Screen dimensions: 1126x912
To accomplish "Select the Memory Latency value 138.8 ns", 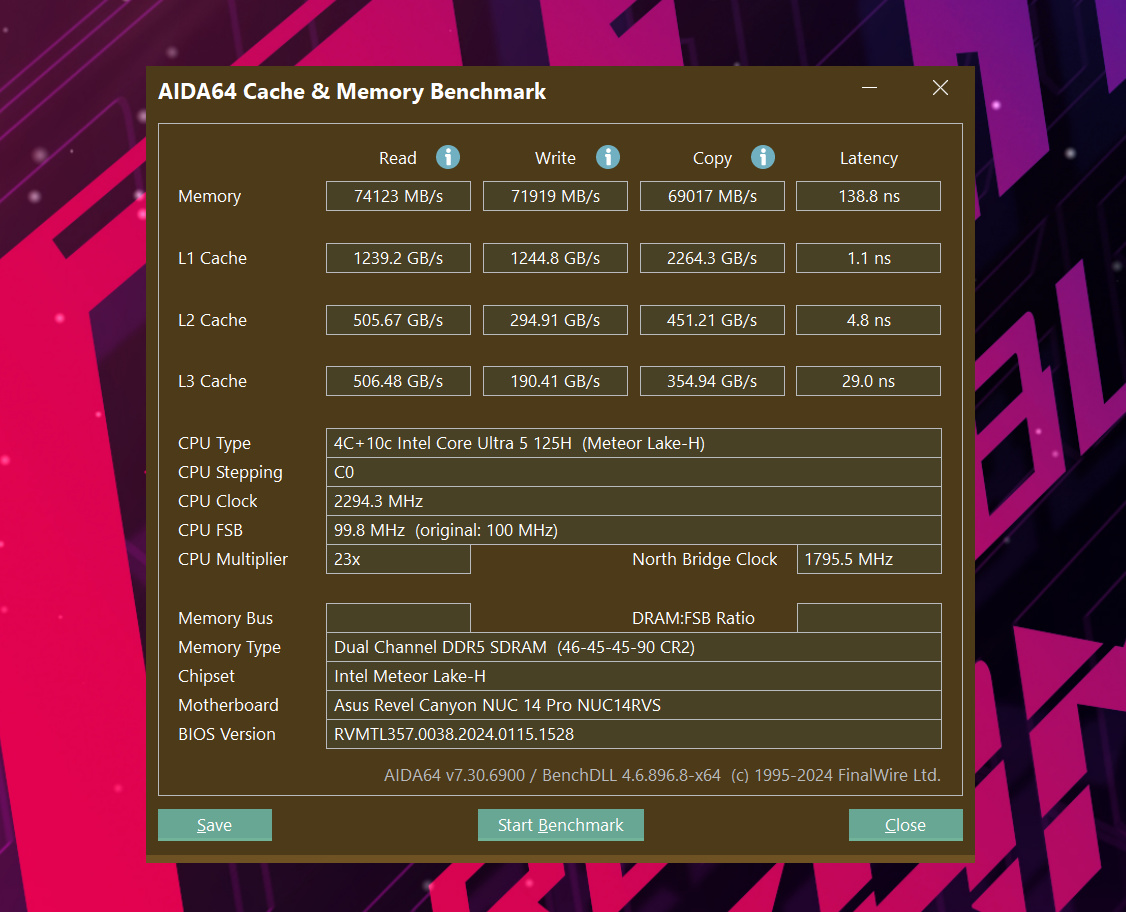I will click(x=869, y=196).
